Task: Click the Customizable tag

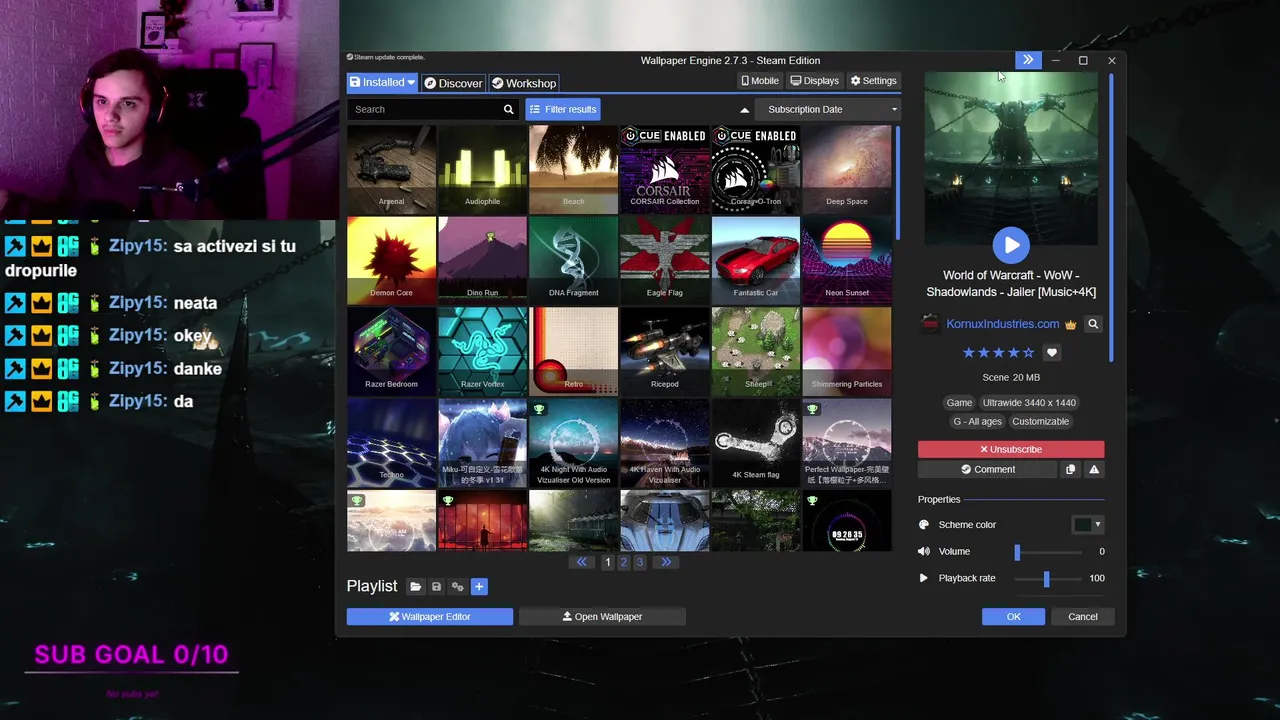Action: coord(1040,422)
